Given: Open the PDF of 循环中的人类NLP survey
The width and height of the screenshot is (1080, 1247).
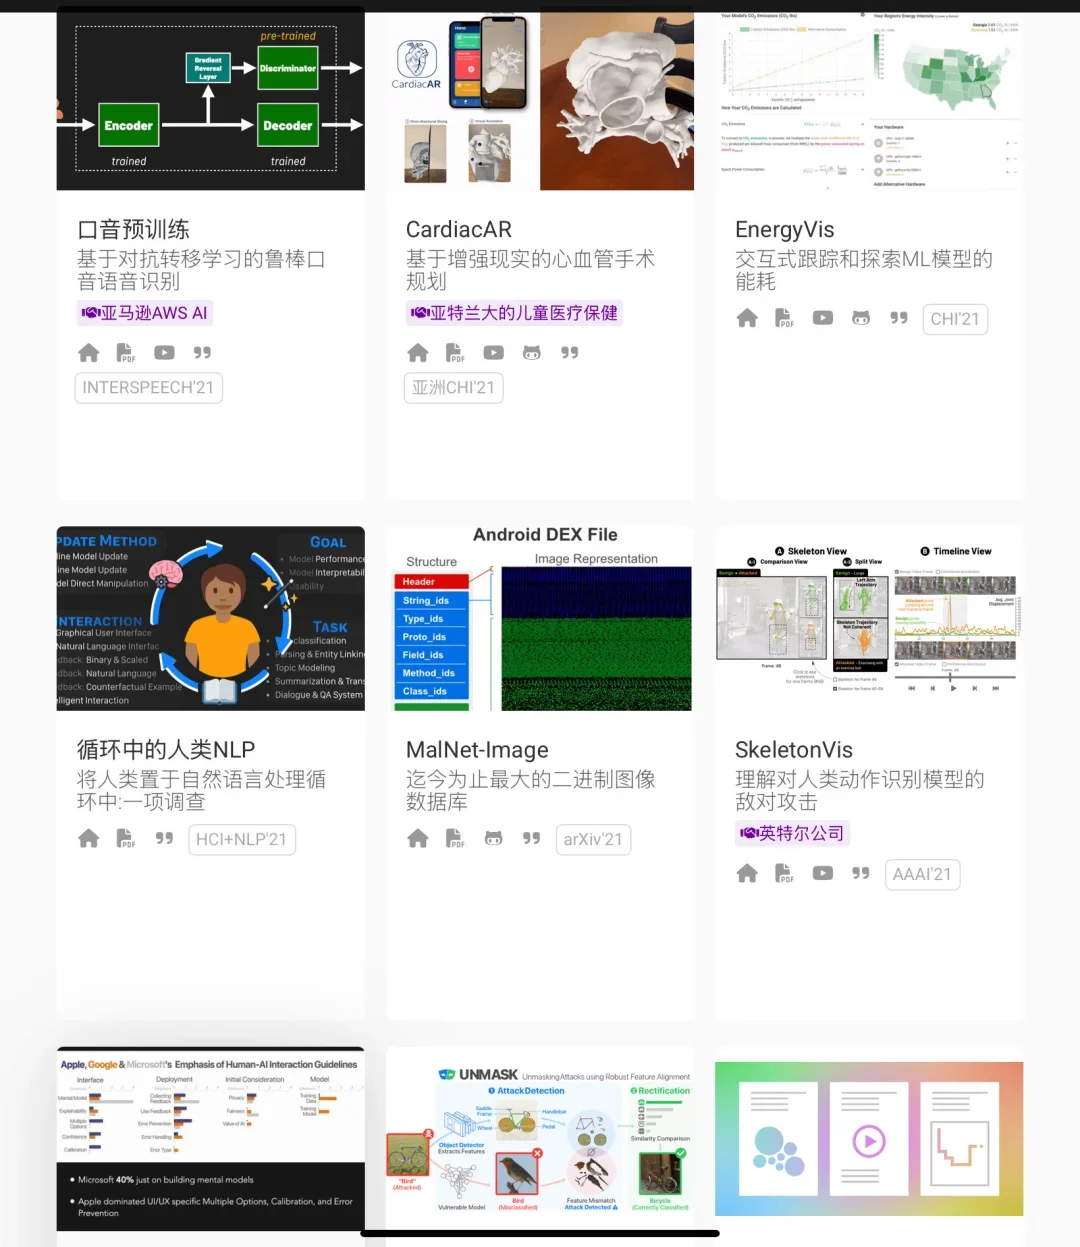Looking at the screenshot, I should pyautogui.click(x=125, y=839).
